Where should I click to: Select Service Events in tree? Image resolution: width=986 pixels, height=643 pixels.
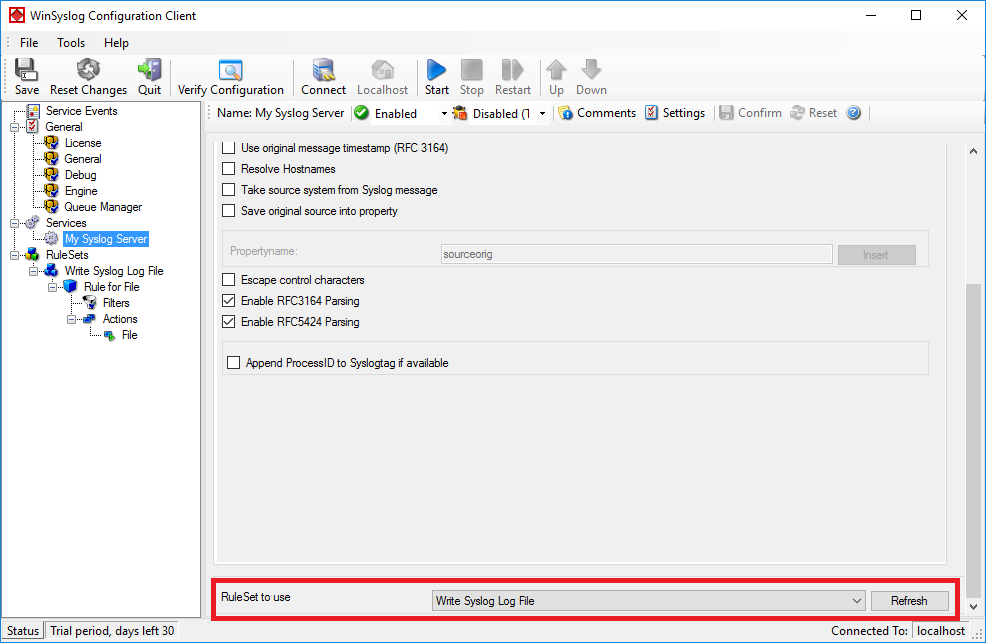pos(81,111)
